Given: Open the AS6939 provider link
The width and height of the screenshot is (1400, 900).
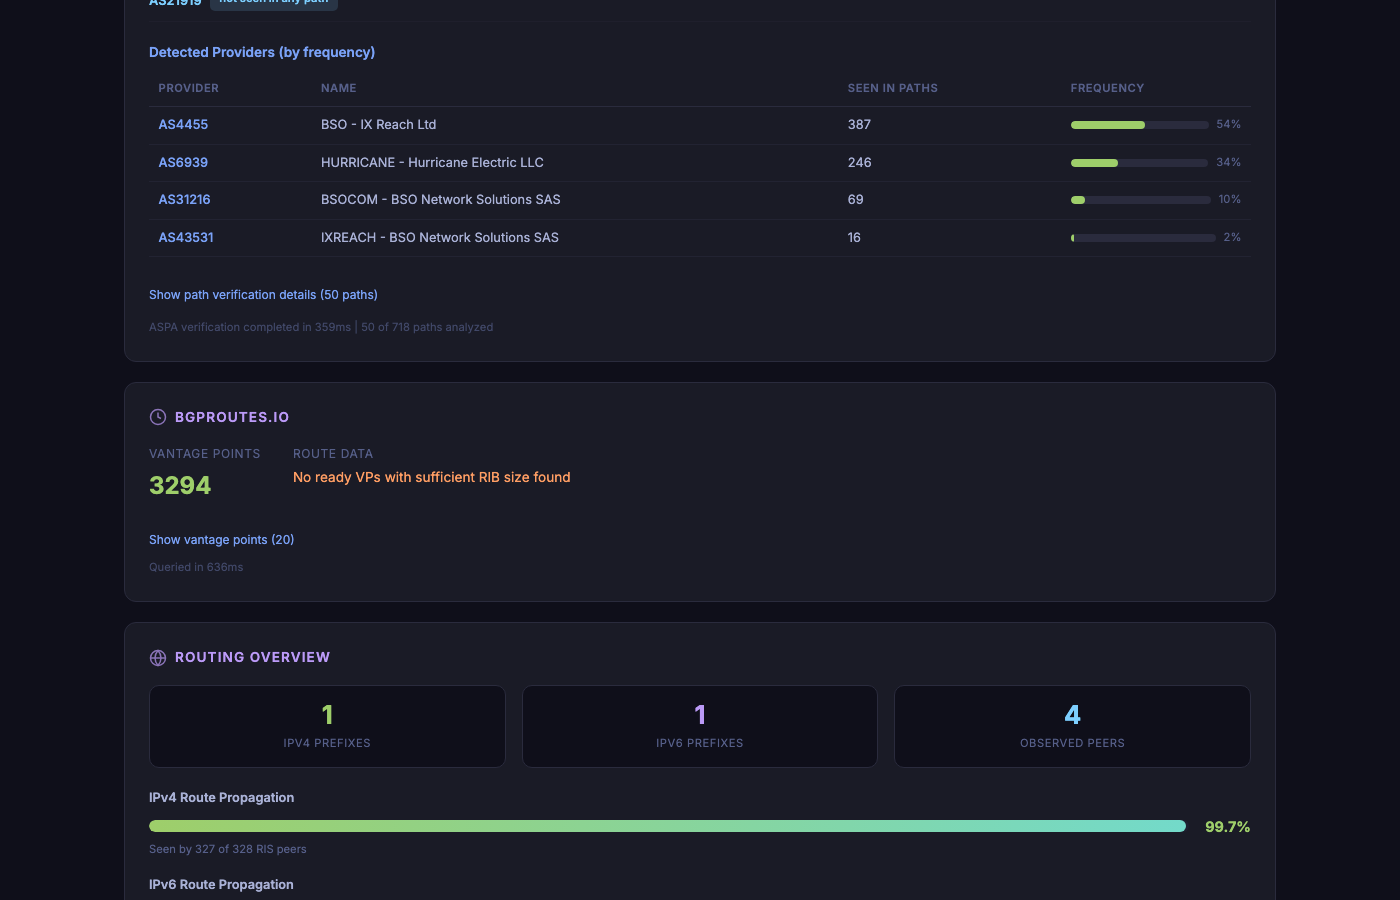Looking at the screenshot, I should (183, 162).
